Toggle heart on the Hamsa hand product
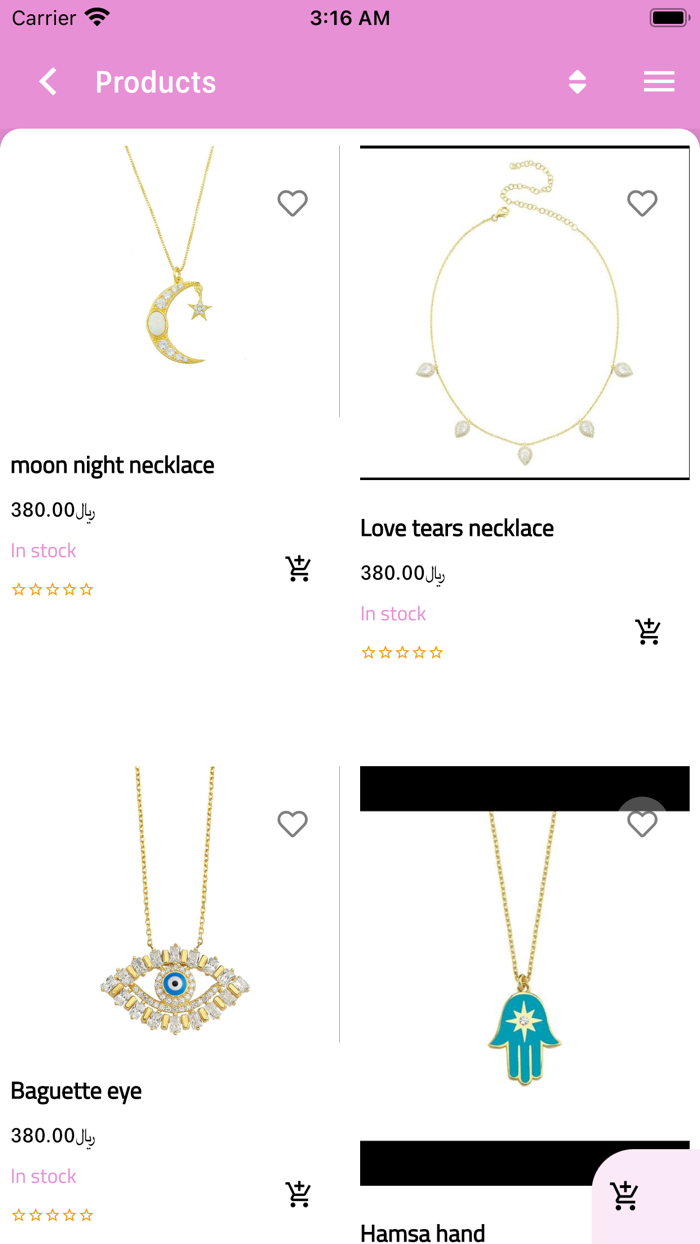Screen dimensions: 700x1244 [642, 823]
